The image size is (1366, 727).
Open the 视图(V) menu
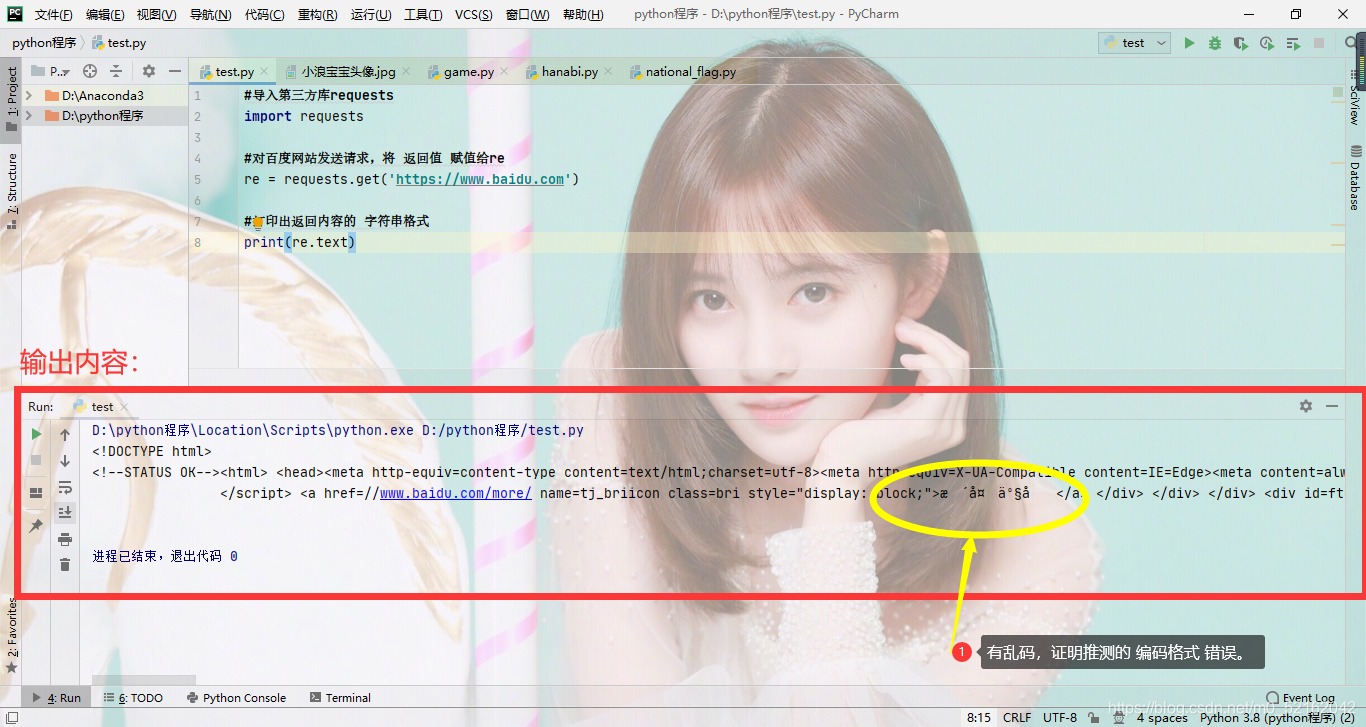coord(156,15)
